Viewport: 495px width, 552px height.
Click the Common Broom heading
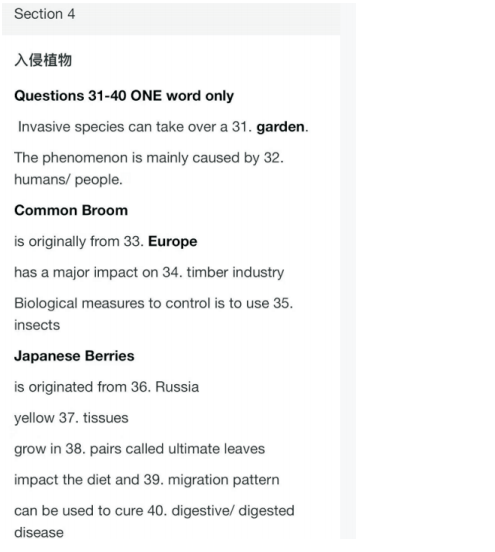pos(71,210)
